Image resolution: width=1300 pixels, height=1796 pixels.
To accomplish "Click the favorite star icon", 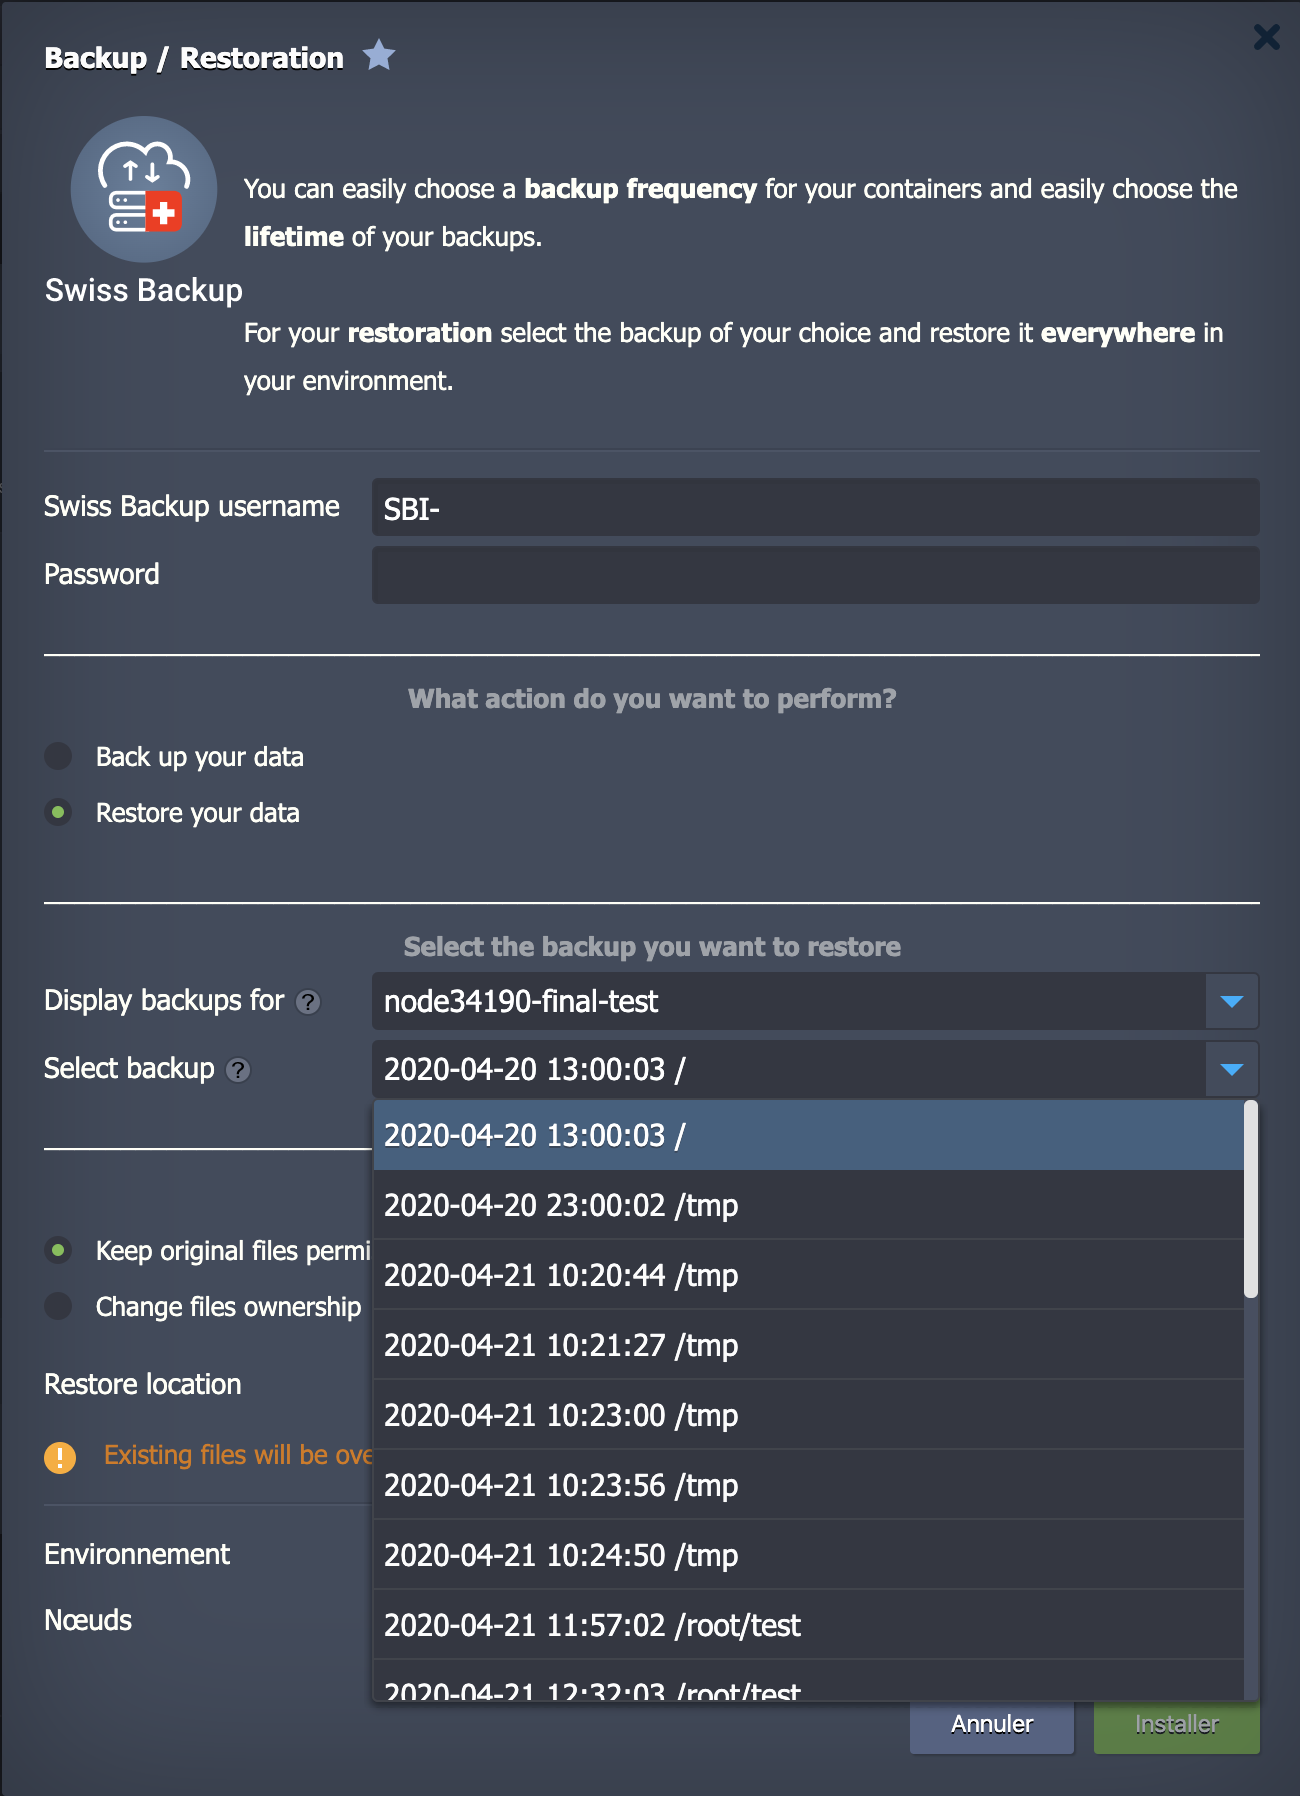I will point(379,55).
